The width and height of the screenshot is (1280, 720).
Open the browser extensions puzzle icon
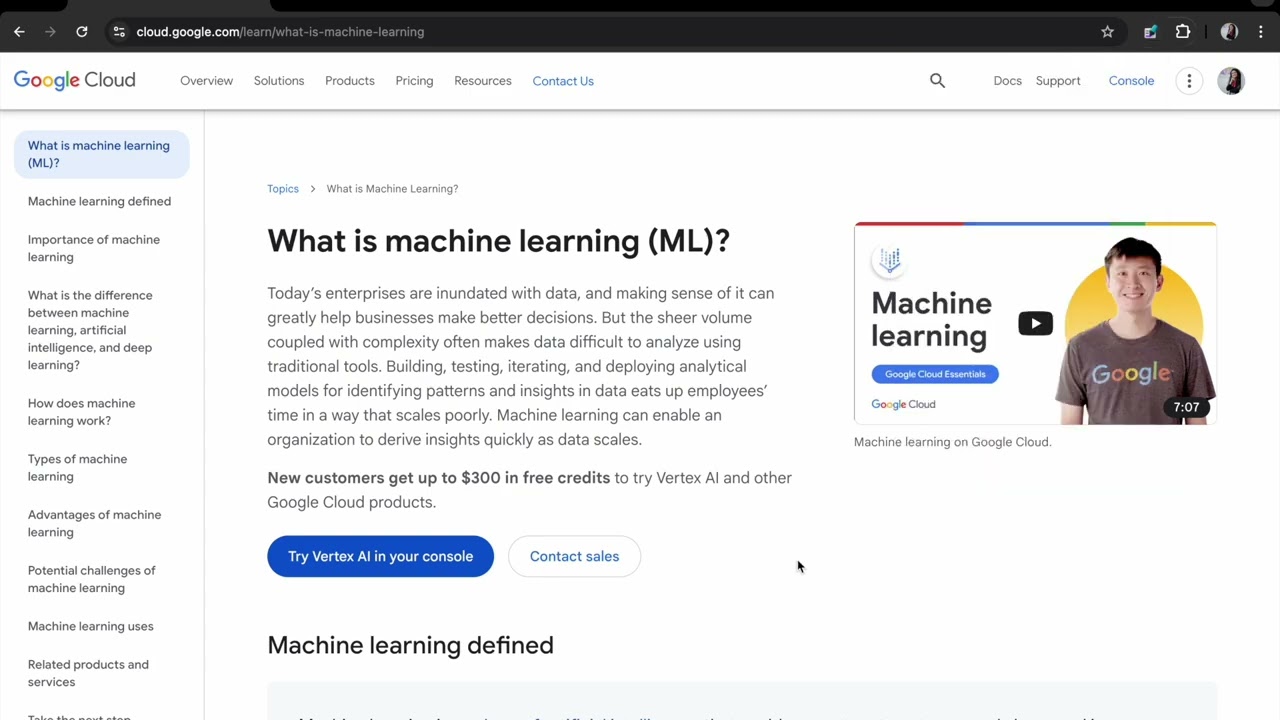pyautogui.click(x=1183, y=32)
